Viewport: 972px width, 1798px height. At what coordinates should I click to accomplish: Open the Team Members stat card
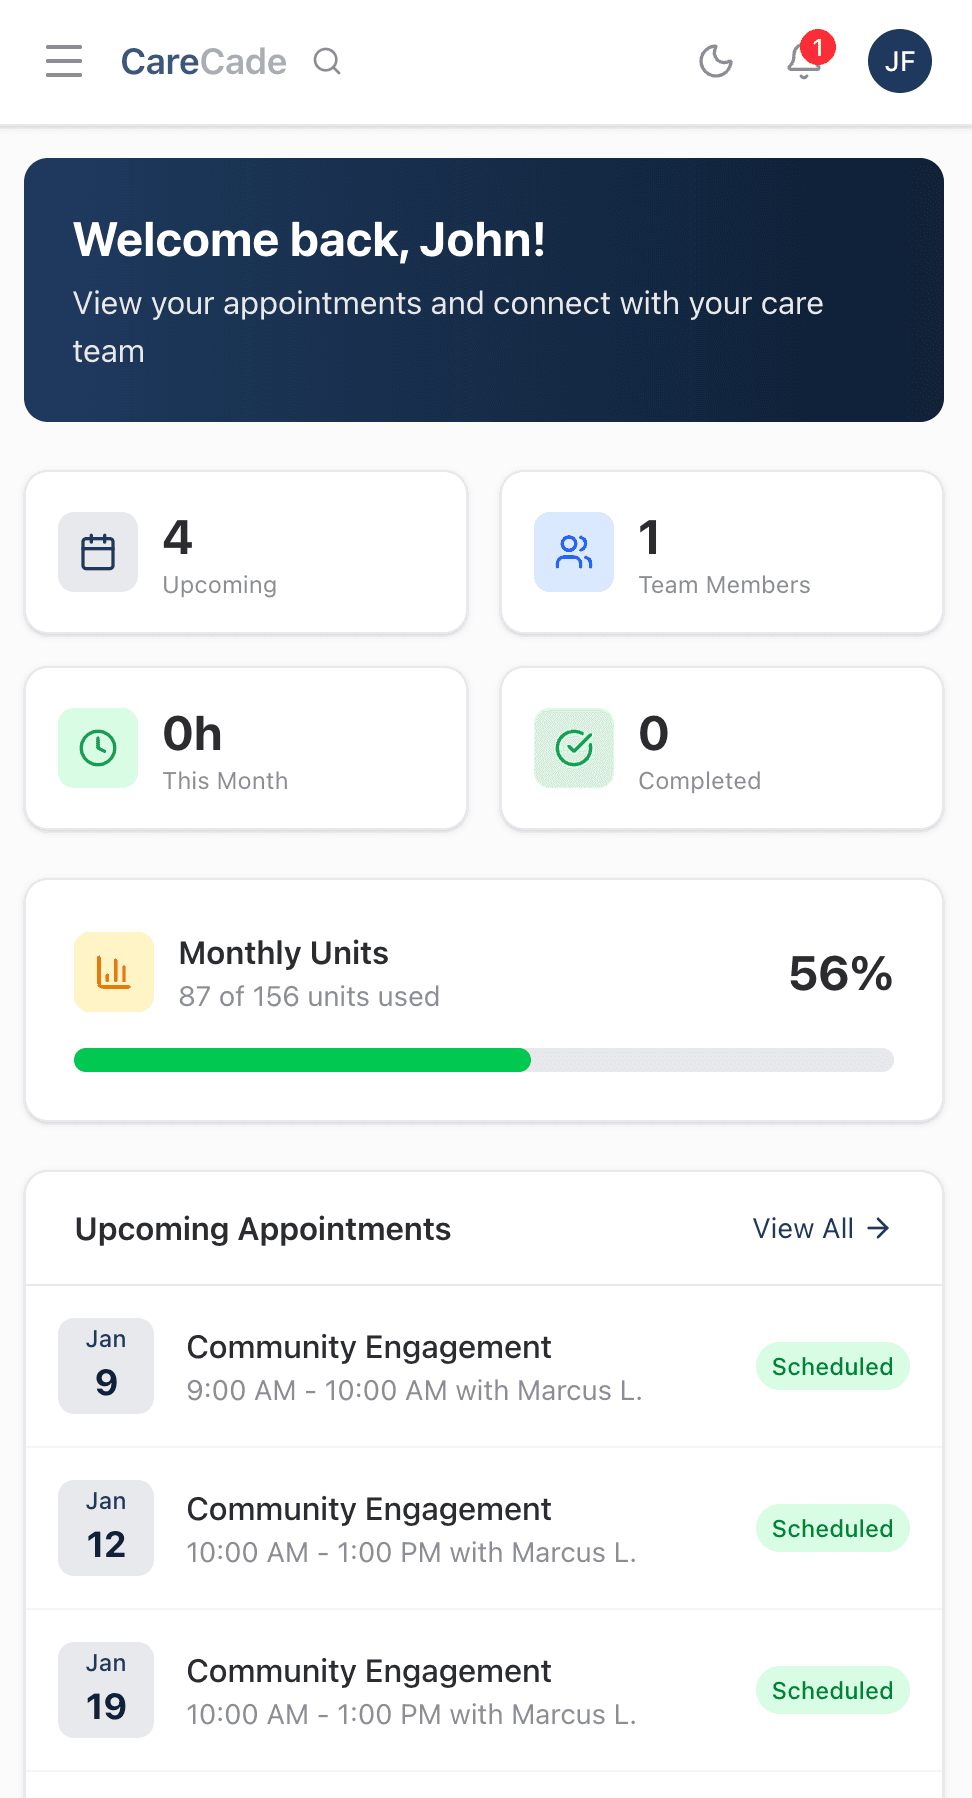(x=722, y=552)
